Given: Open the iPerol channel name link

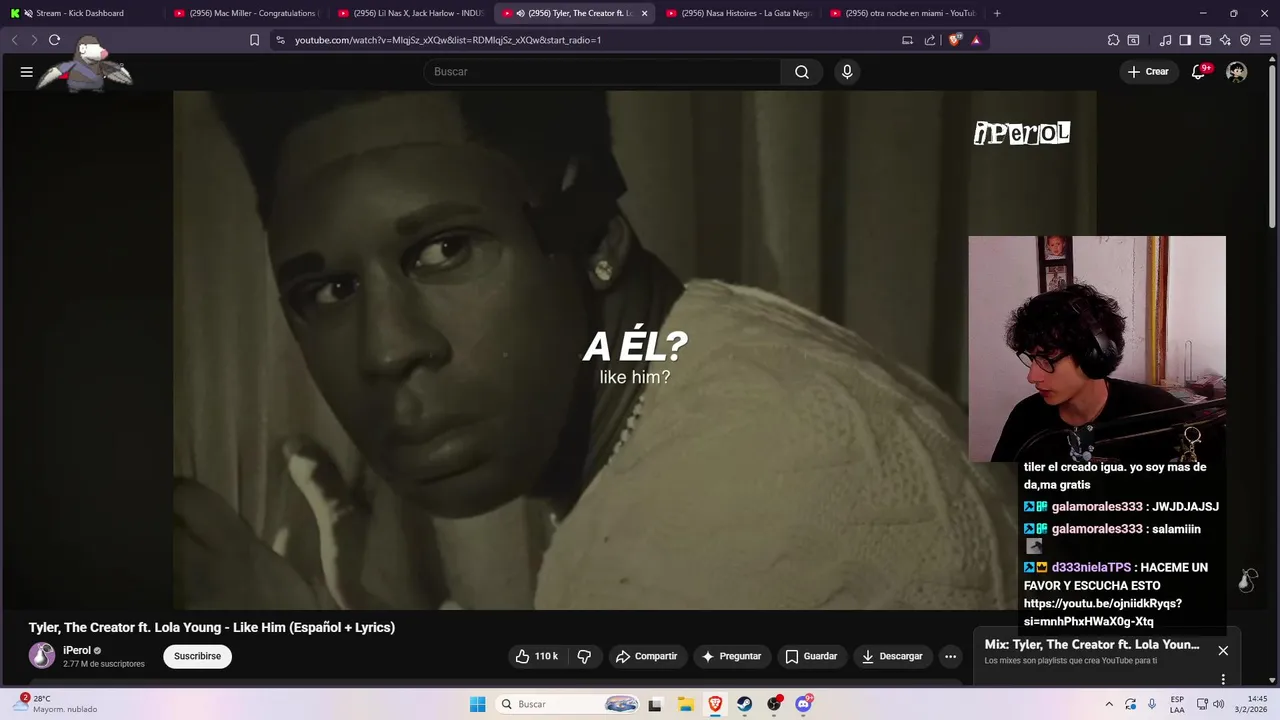Looking at the screenshot, I should [77, 650].
